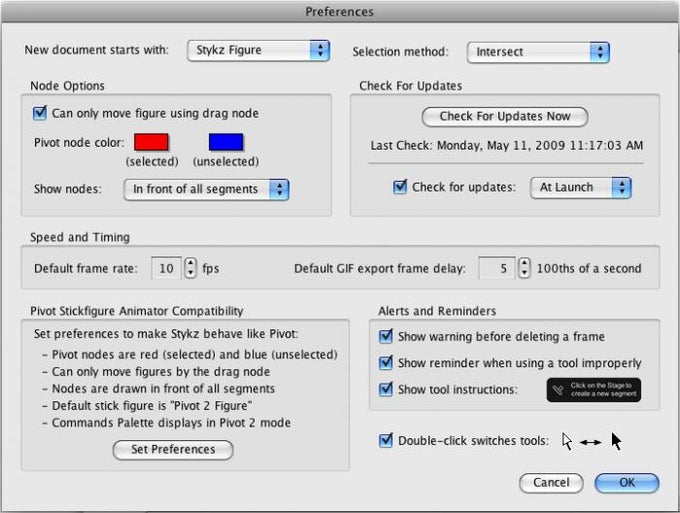Open the 'Stykz Figure' new document dropdown
The width and height of the screenshot is (680, 513).
pyautogui.click(x=258, y=50)
